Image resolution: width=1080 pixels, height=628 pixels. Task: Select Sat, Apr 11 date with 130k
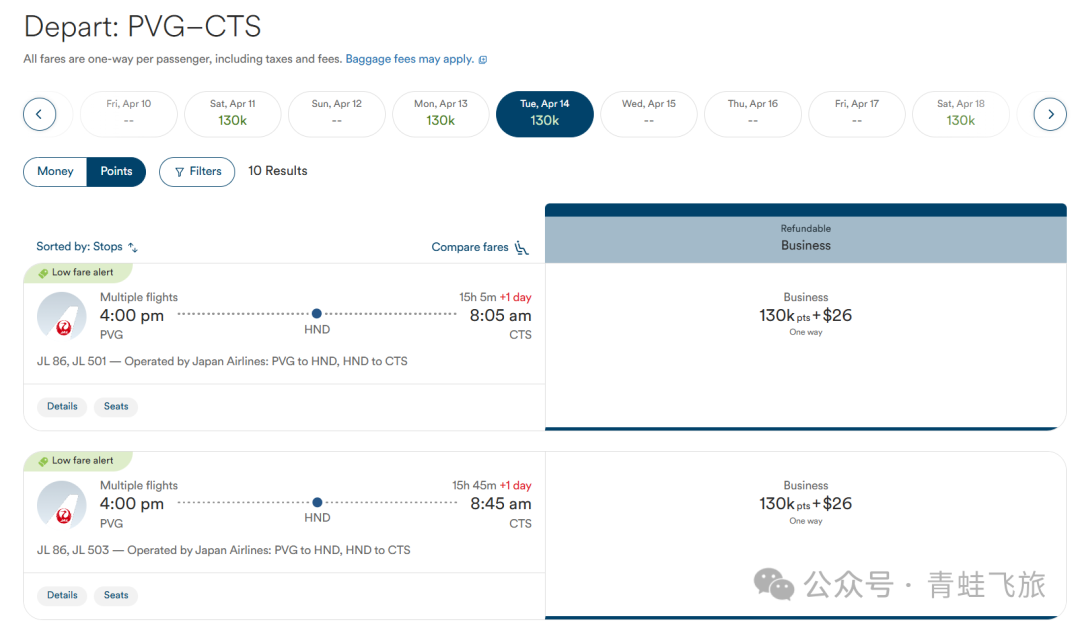coord(233,114)
